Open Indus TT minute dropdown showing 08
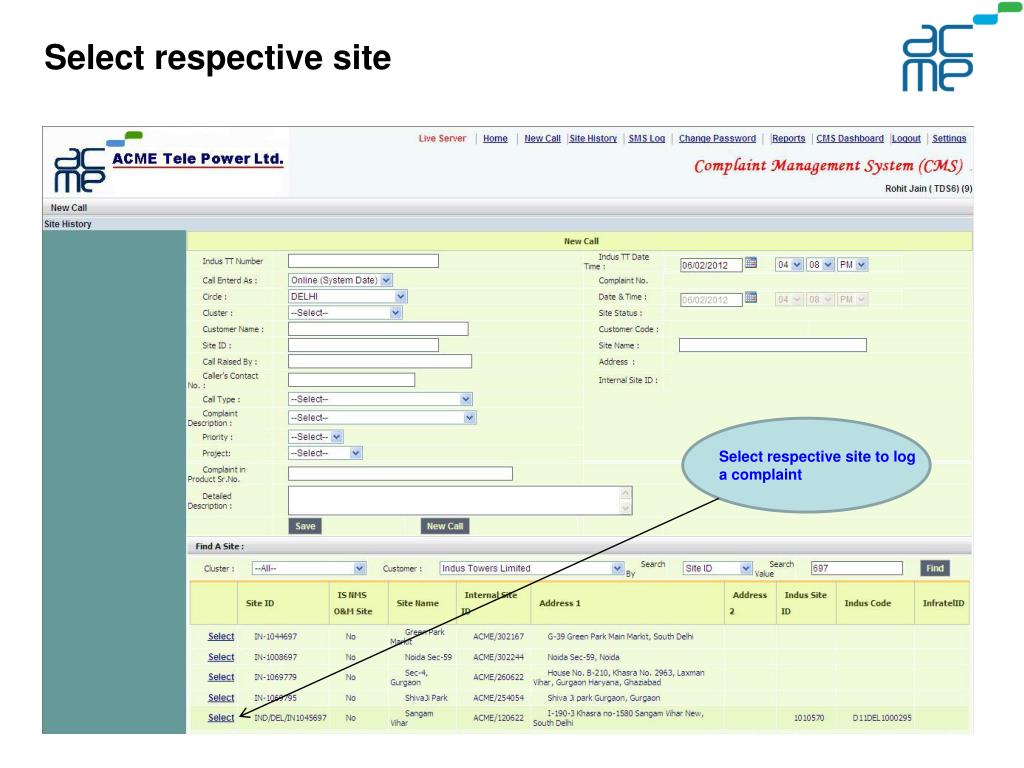The image size is (1024, 768). pos(820,265)
